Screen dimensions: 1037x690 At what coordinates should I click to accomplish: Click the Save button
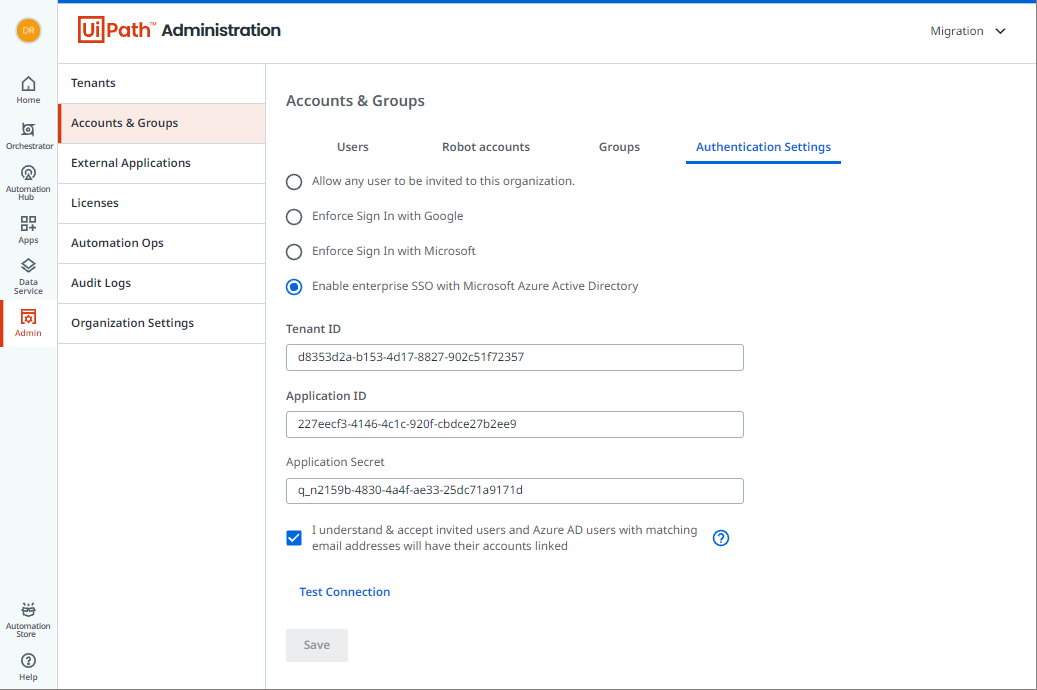[317, 645]
